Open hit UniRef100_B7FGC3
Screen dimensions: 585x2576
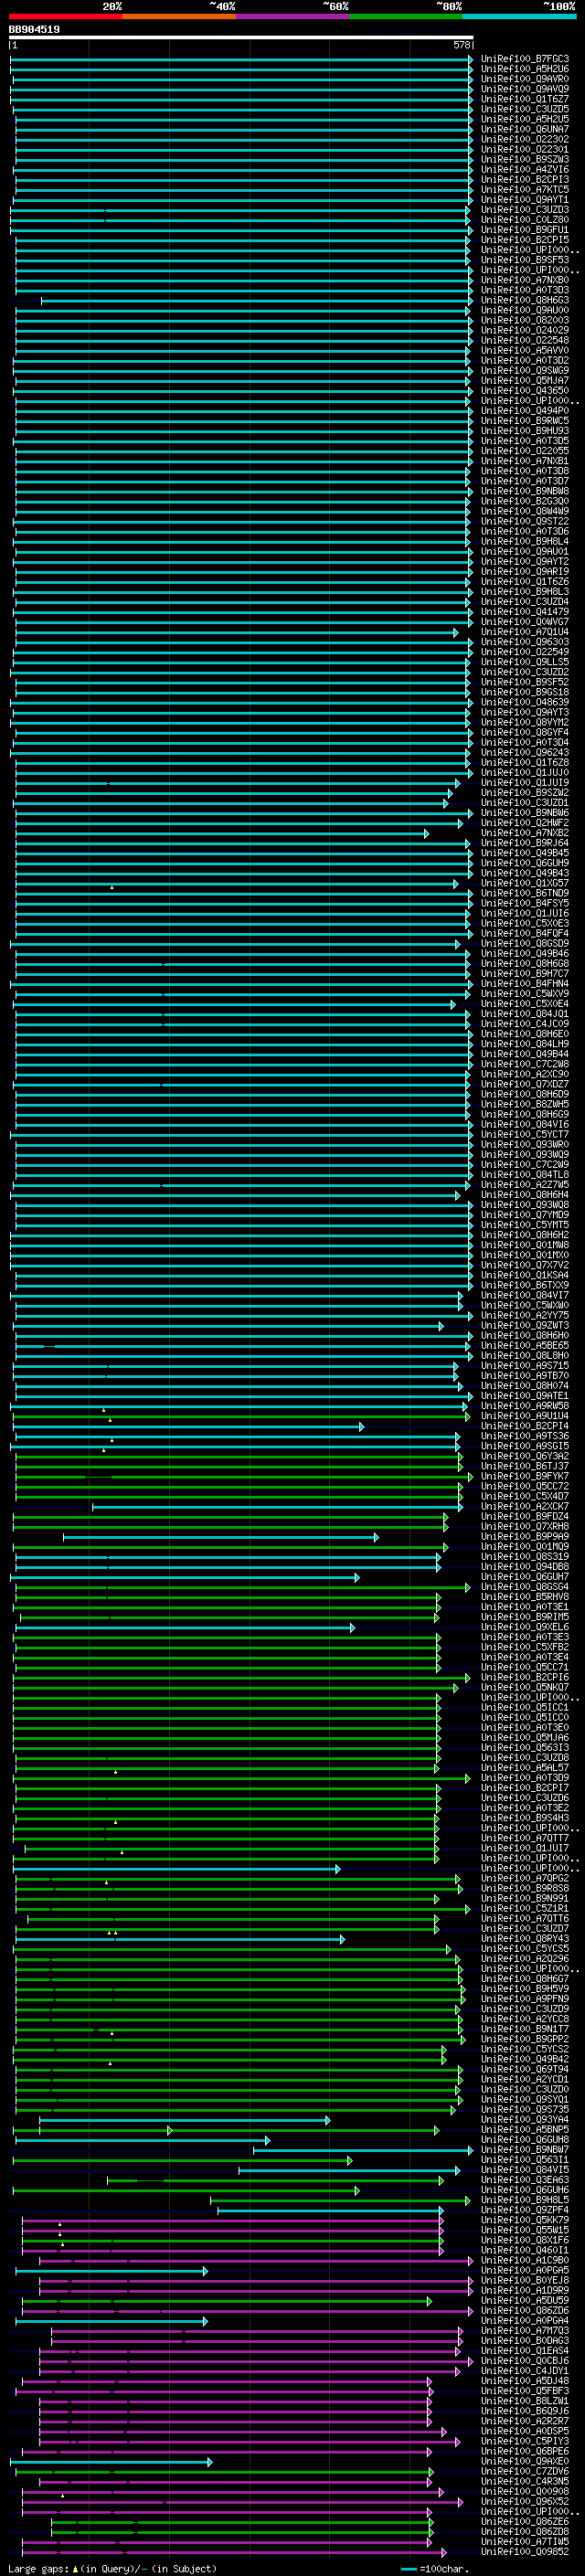[x=524, y=59]
